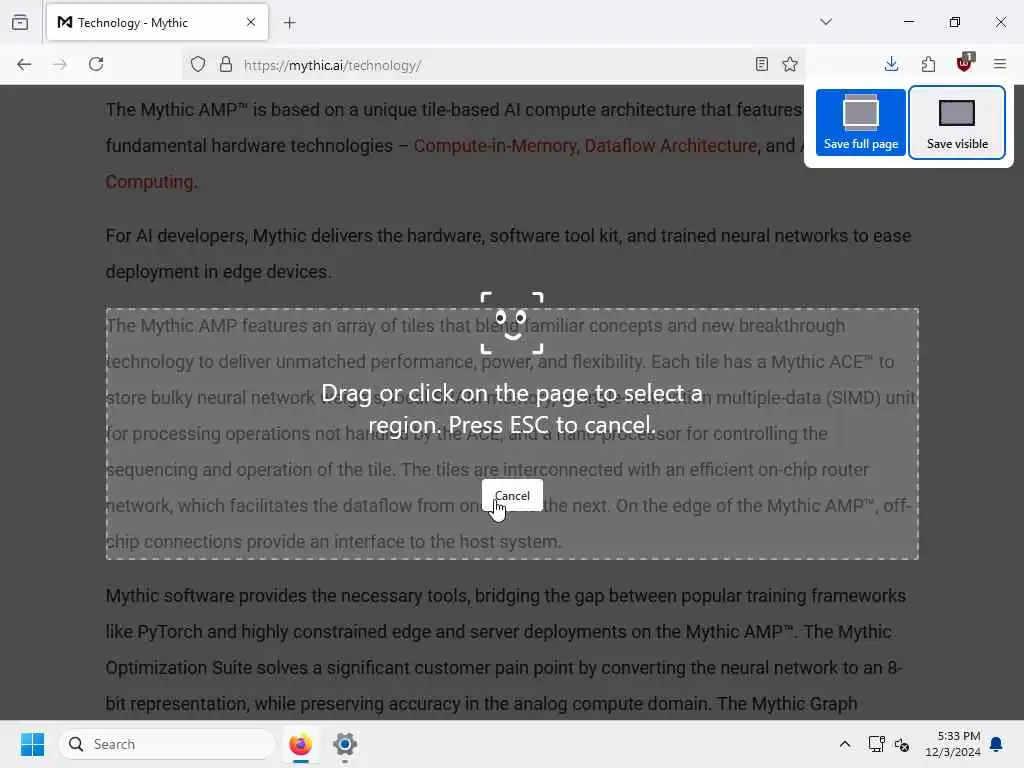Open a new tab
Viewport: 1024px width, 768px height.
pyautogui.click(x=290, y=23)
